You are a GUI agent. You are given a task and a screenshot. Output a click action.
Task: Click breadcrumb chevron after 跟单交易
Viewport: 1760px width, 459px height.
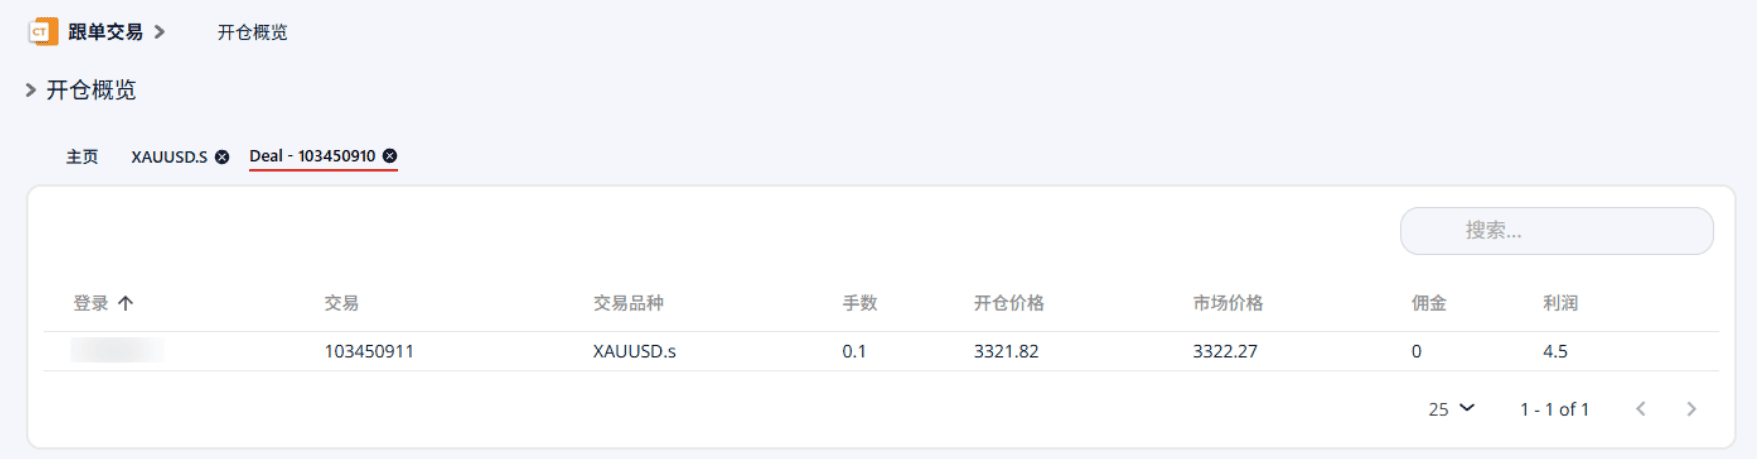point(159,32)
